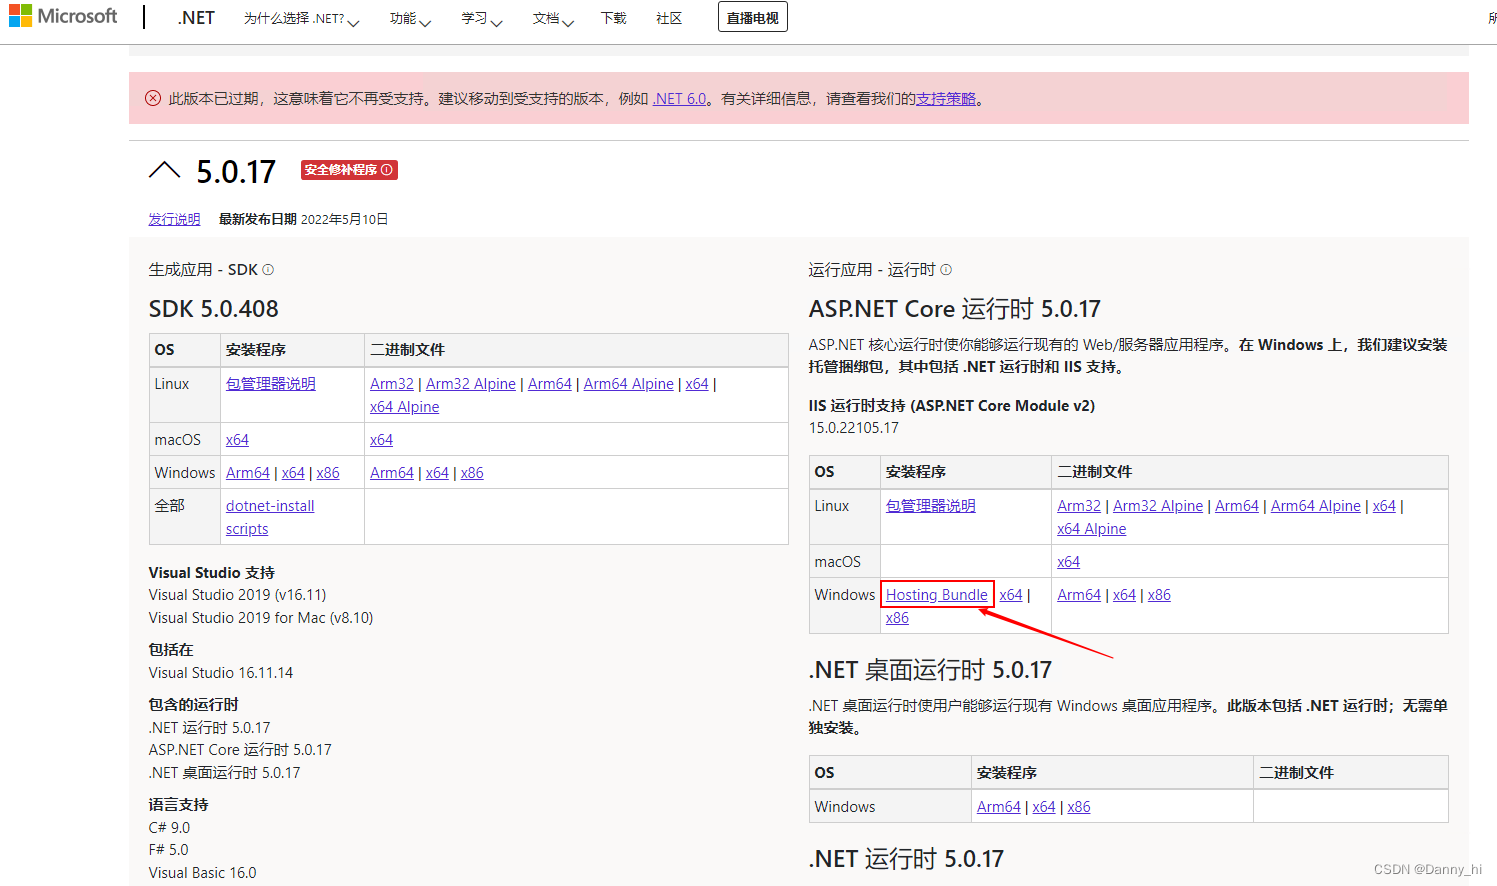Screen dimensions: 1497x886
Task: Download ASP.NET Core Linux Arm32 binary
Action: tap(1079, 506)
